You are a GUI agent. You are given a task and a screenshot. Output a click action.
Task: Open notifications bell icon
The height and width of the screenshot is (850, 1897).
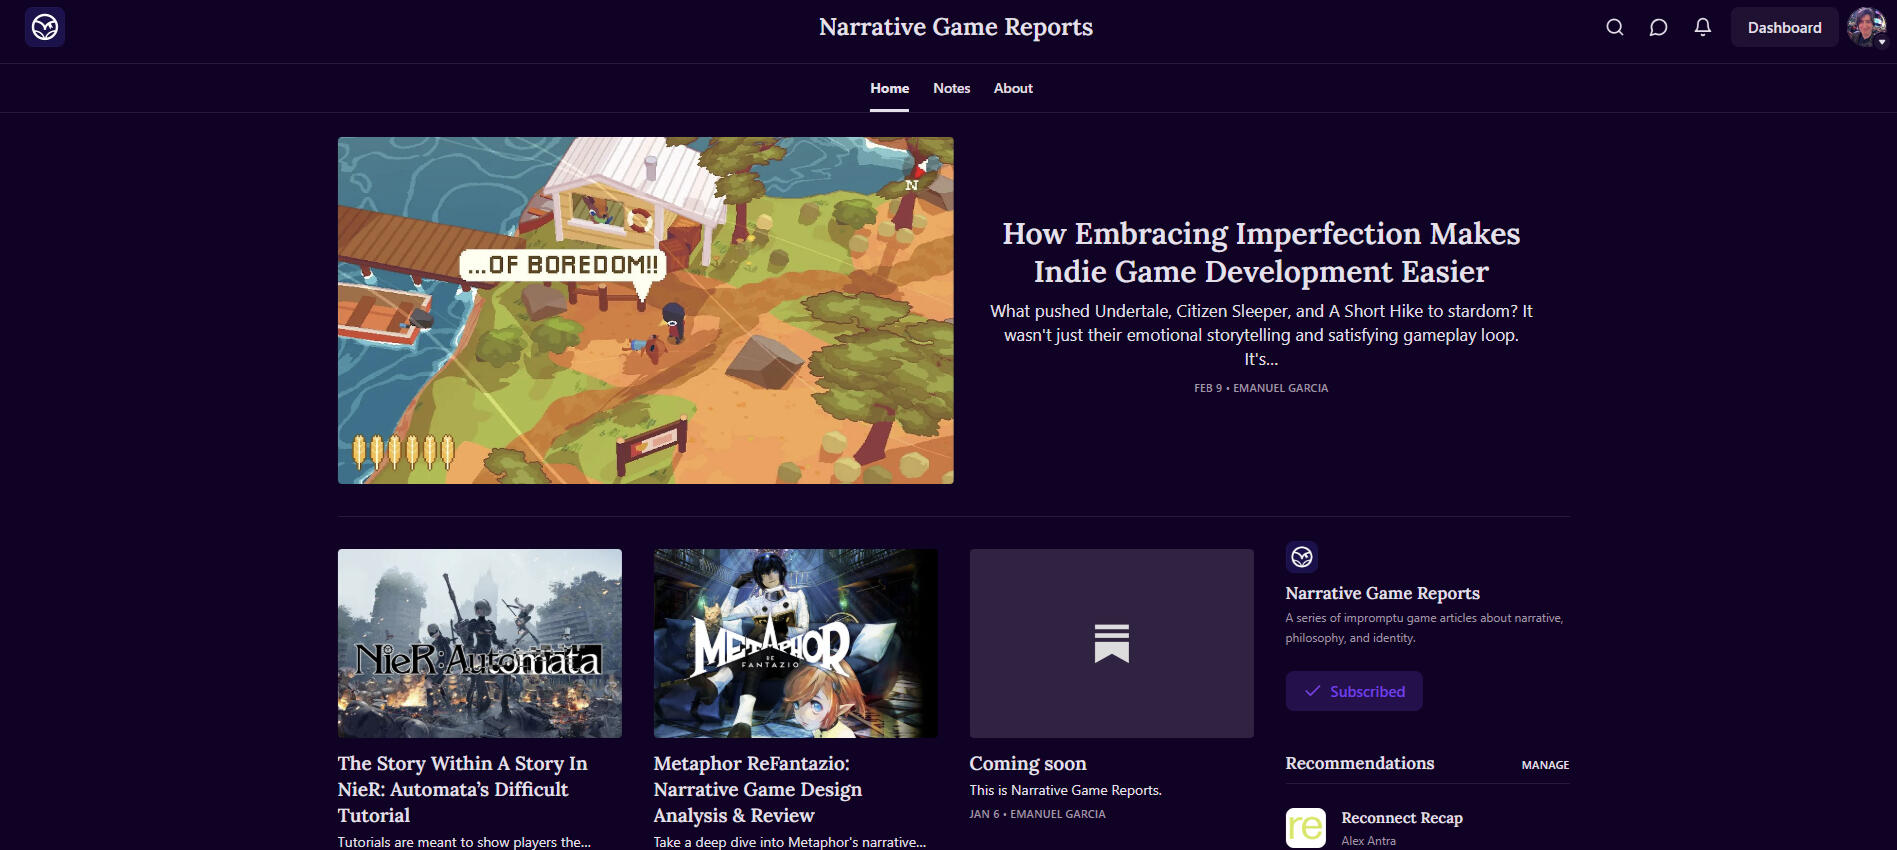pos(1702,27)
